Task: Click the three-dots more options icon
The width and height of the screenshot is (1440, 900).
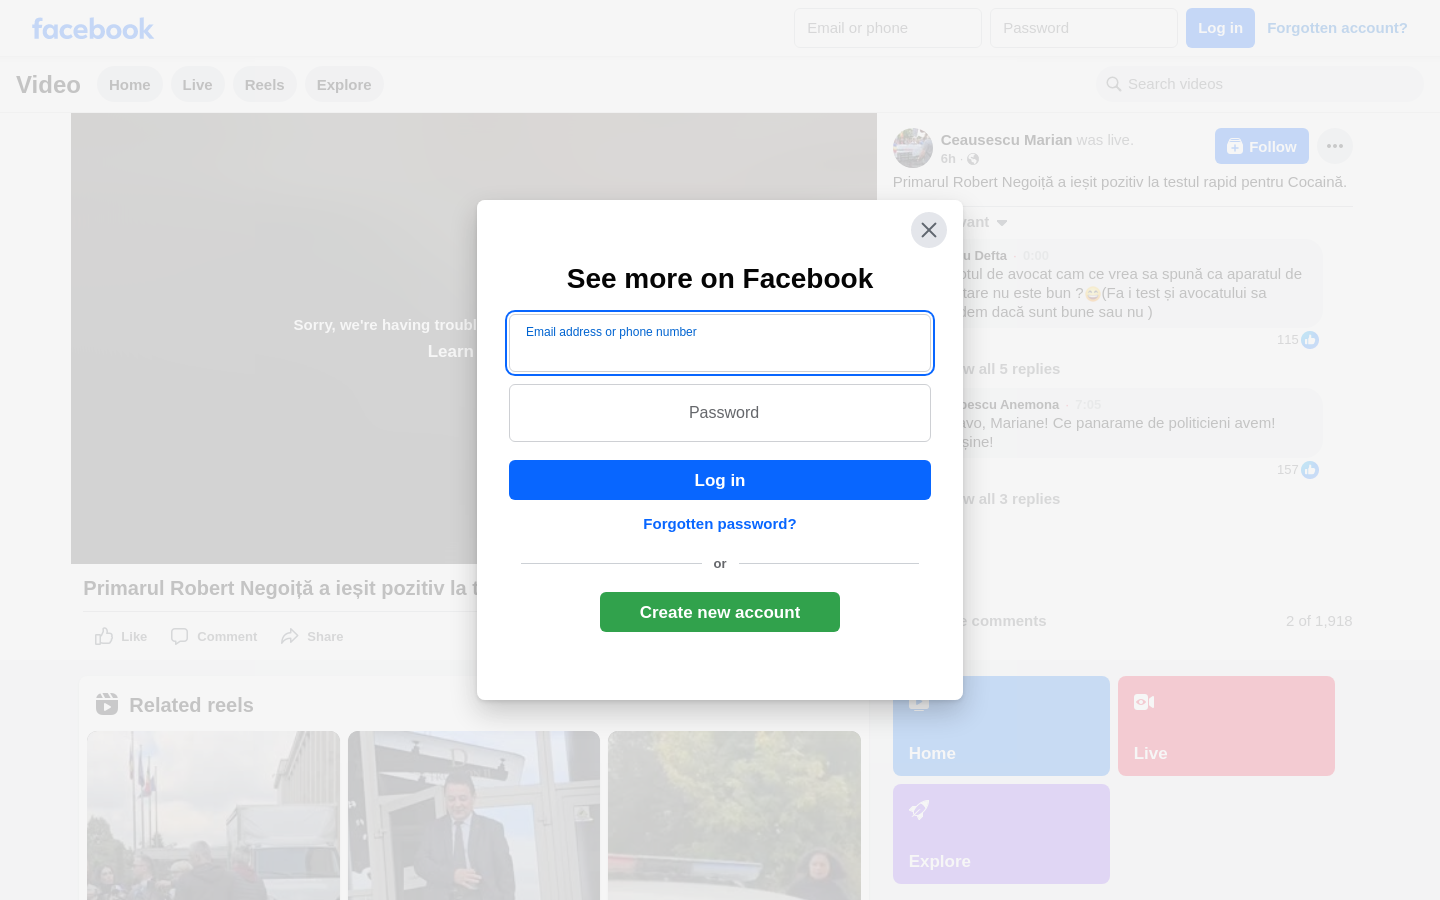Action: [1334, 146]
